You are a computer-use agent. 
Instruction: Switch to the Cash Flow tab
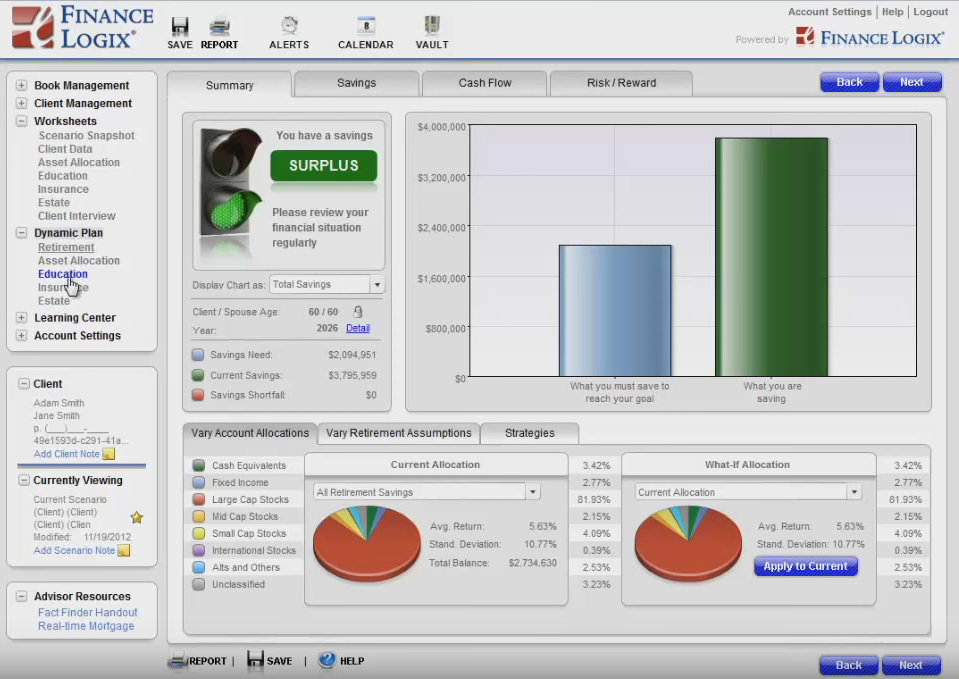coord(484,84)
